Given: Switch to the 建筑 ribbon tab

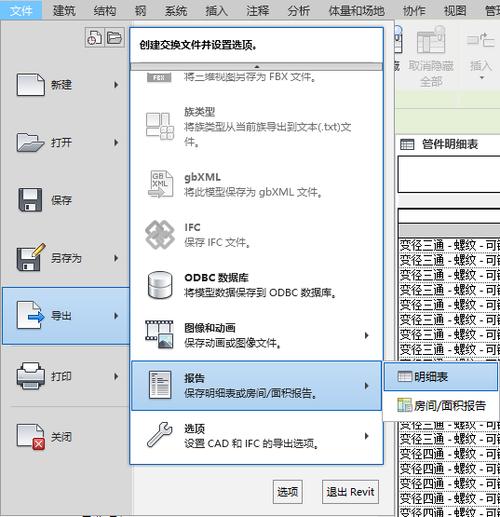Looking at the screenshot, I should coord(64,11).
